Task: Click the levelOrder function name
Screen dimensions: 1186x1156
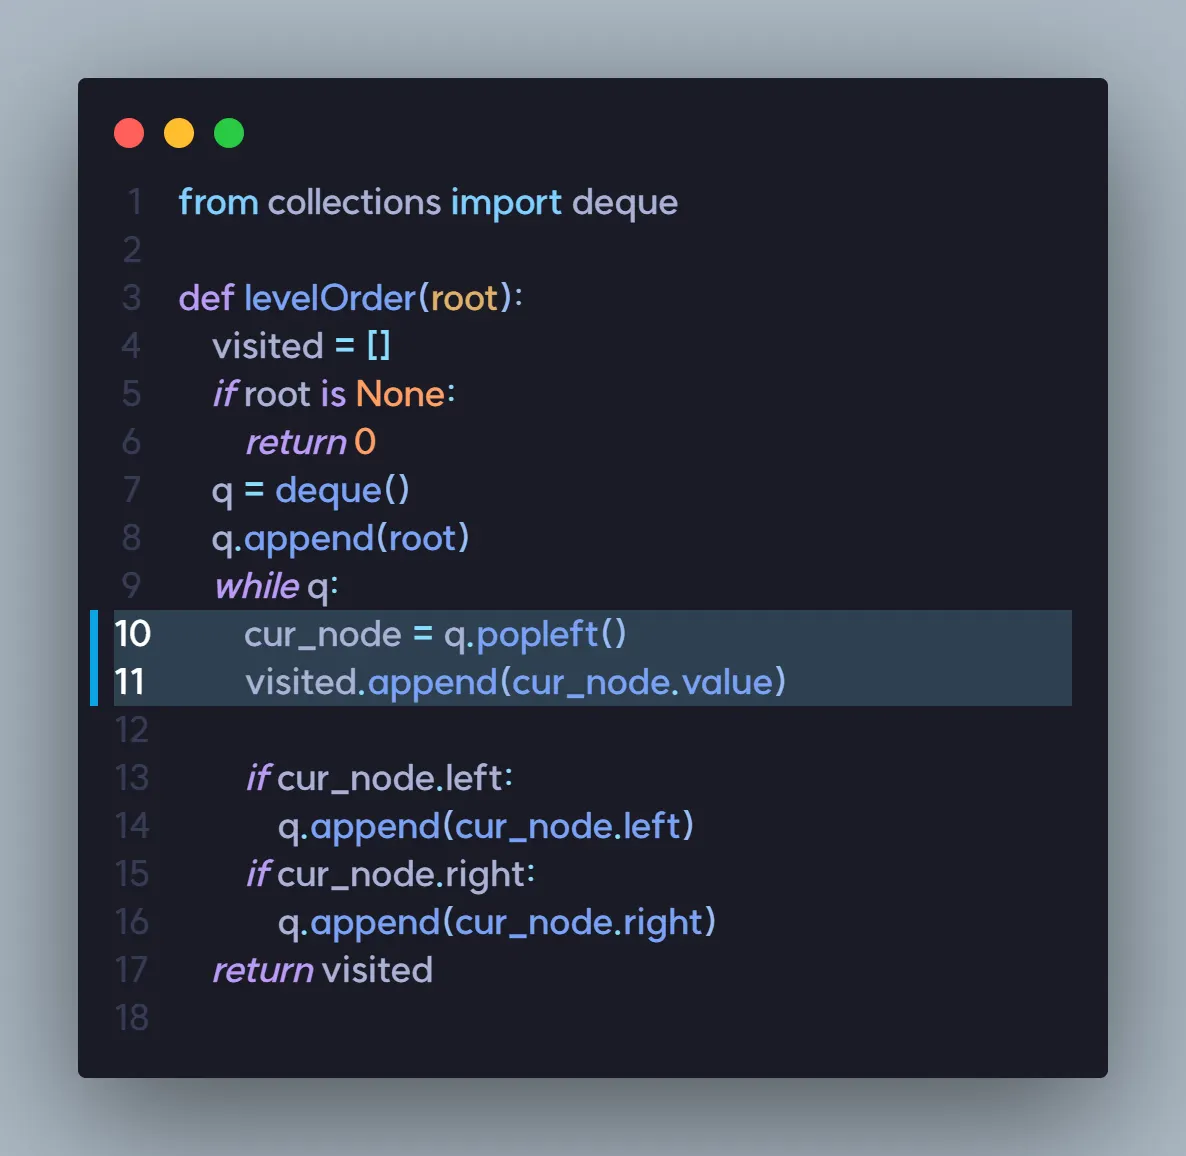Action: pyautogui.click(x=329, y=298)
